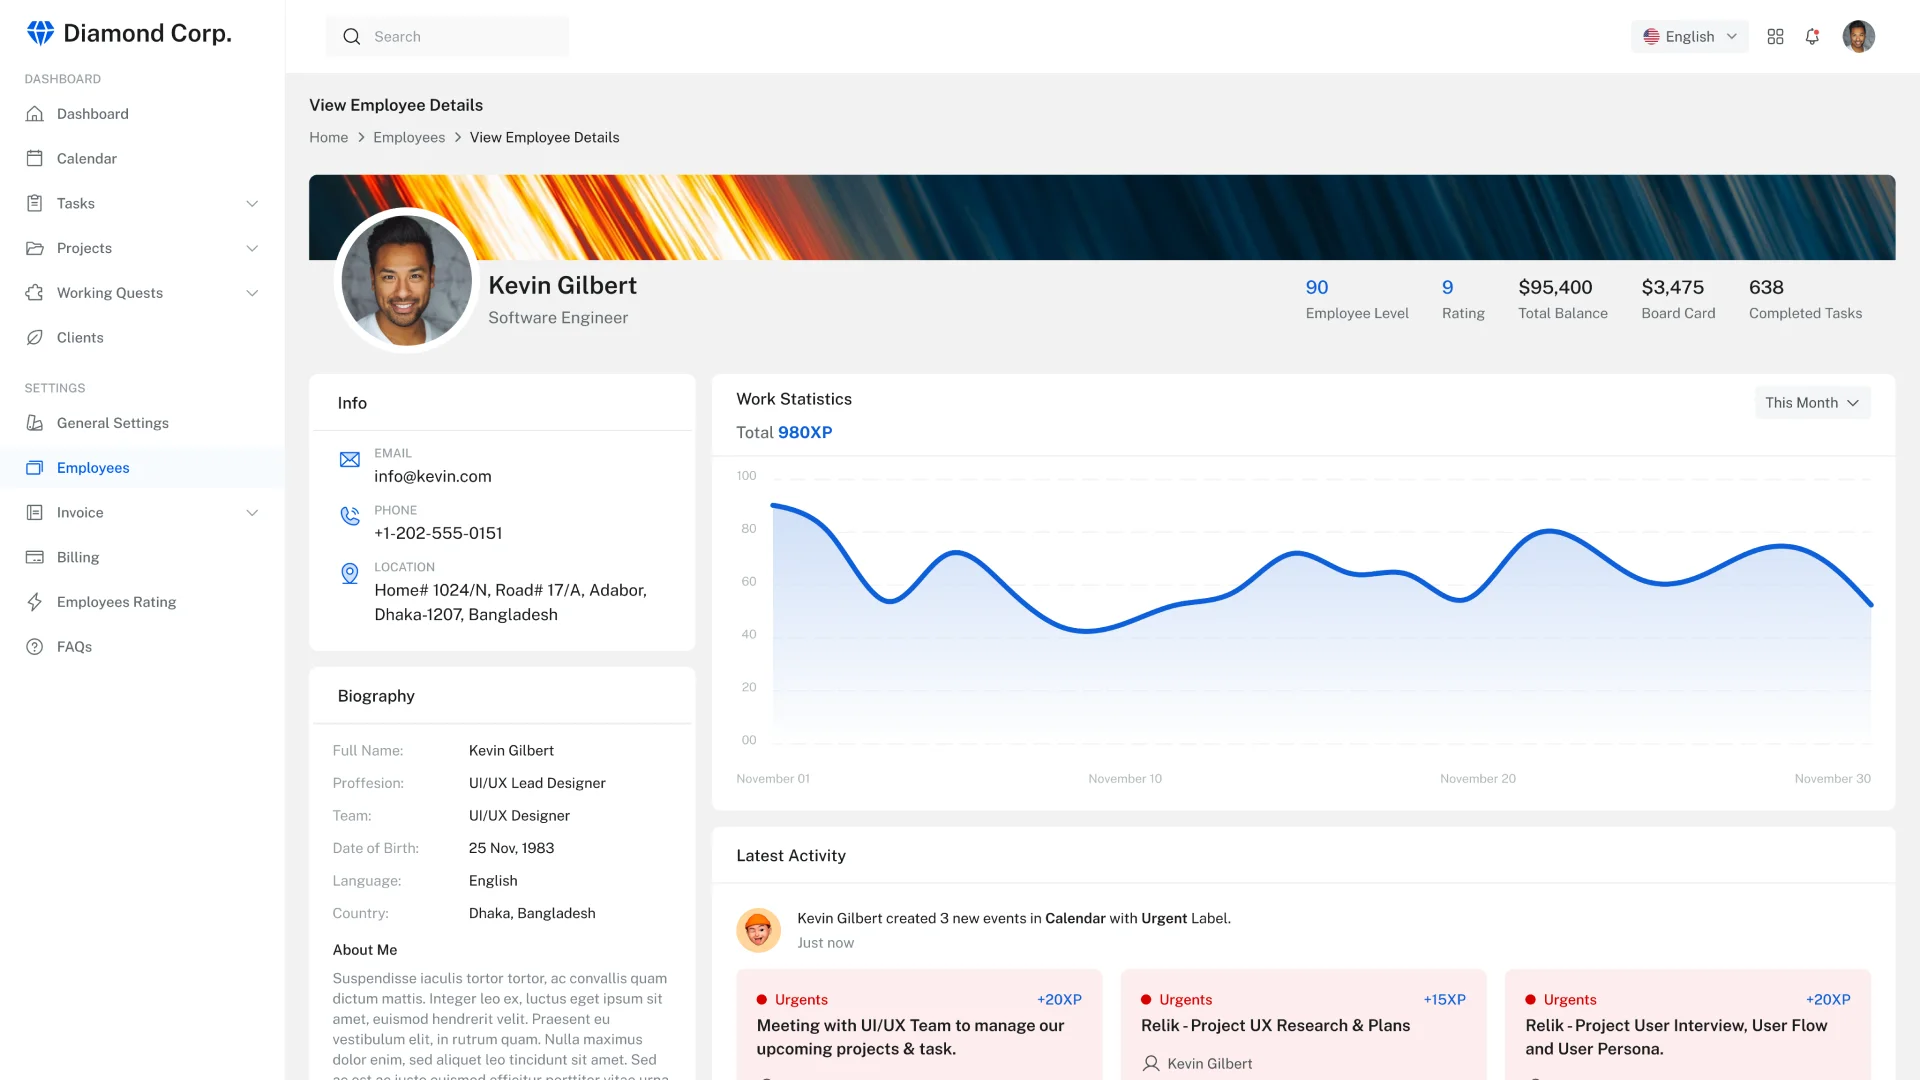Click the email envelope icon
1920x1080 pixels.
(x=350, y=460)
